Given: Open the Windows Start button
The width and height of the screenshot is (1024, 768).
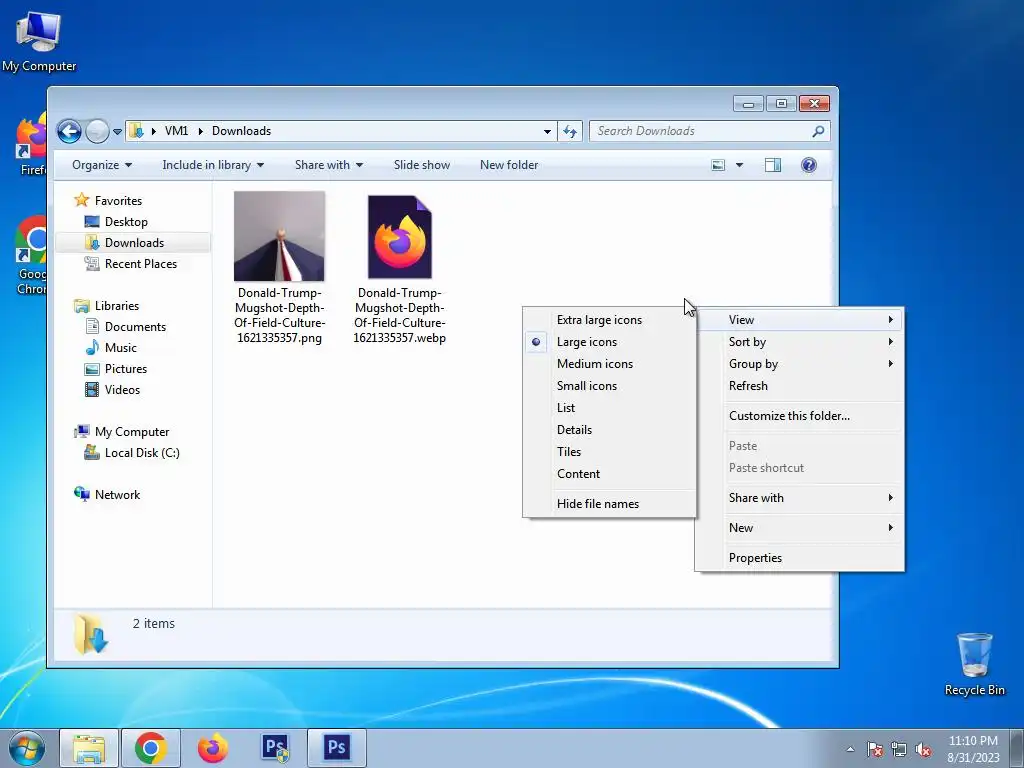Looking at the screenshot, I should (27, 748).
